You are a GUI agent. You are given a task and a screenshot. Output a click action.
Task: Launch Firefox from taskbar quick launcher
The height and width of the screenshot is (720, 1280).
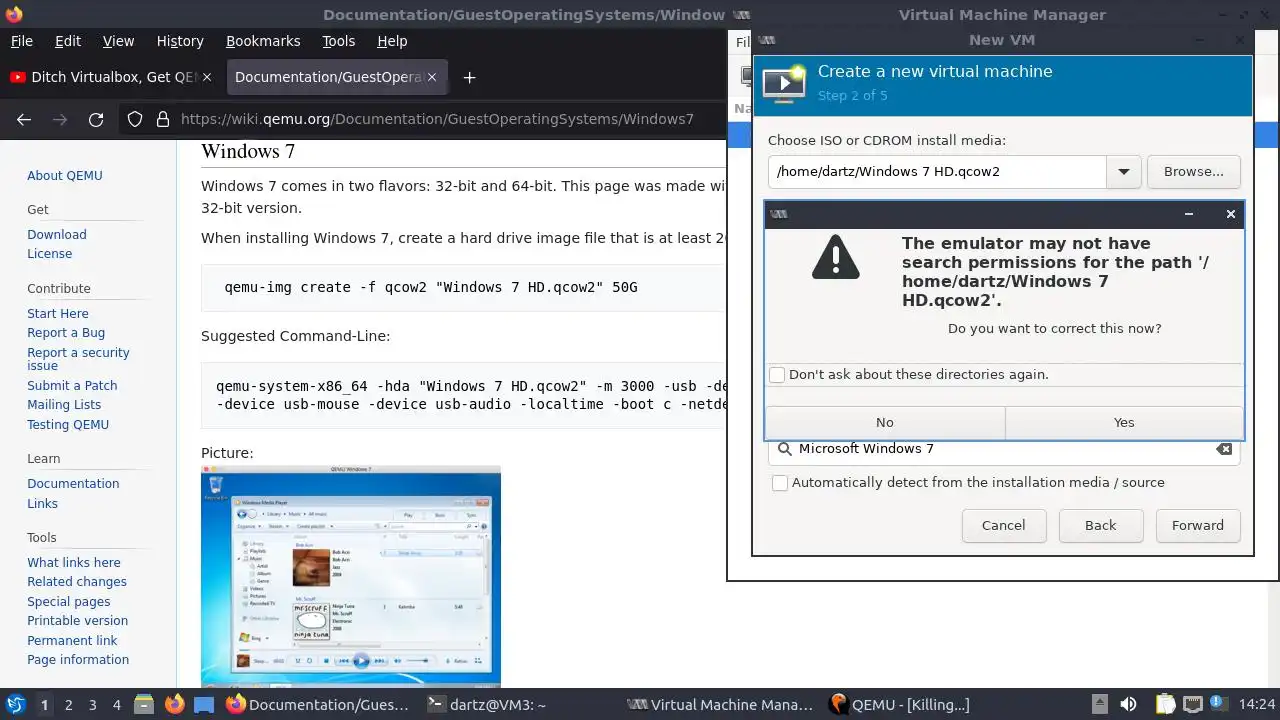(x=174, y=704)
